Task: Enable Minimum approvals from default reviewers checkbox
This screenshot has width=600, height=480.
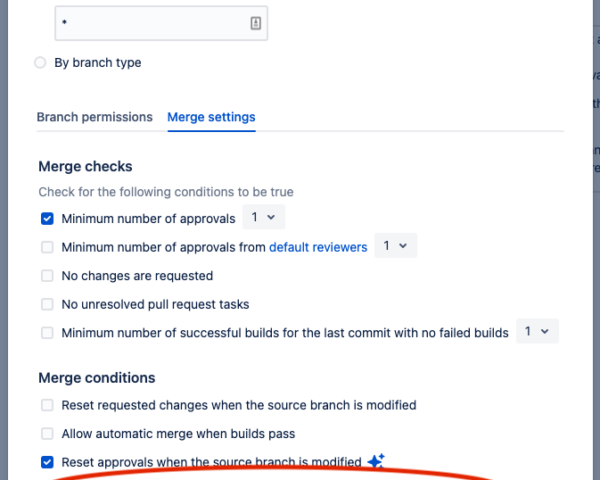Action: click(47, 247)
